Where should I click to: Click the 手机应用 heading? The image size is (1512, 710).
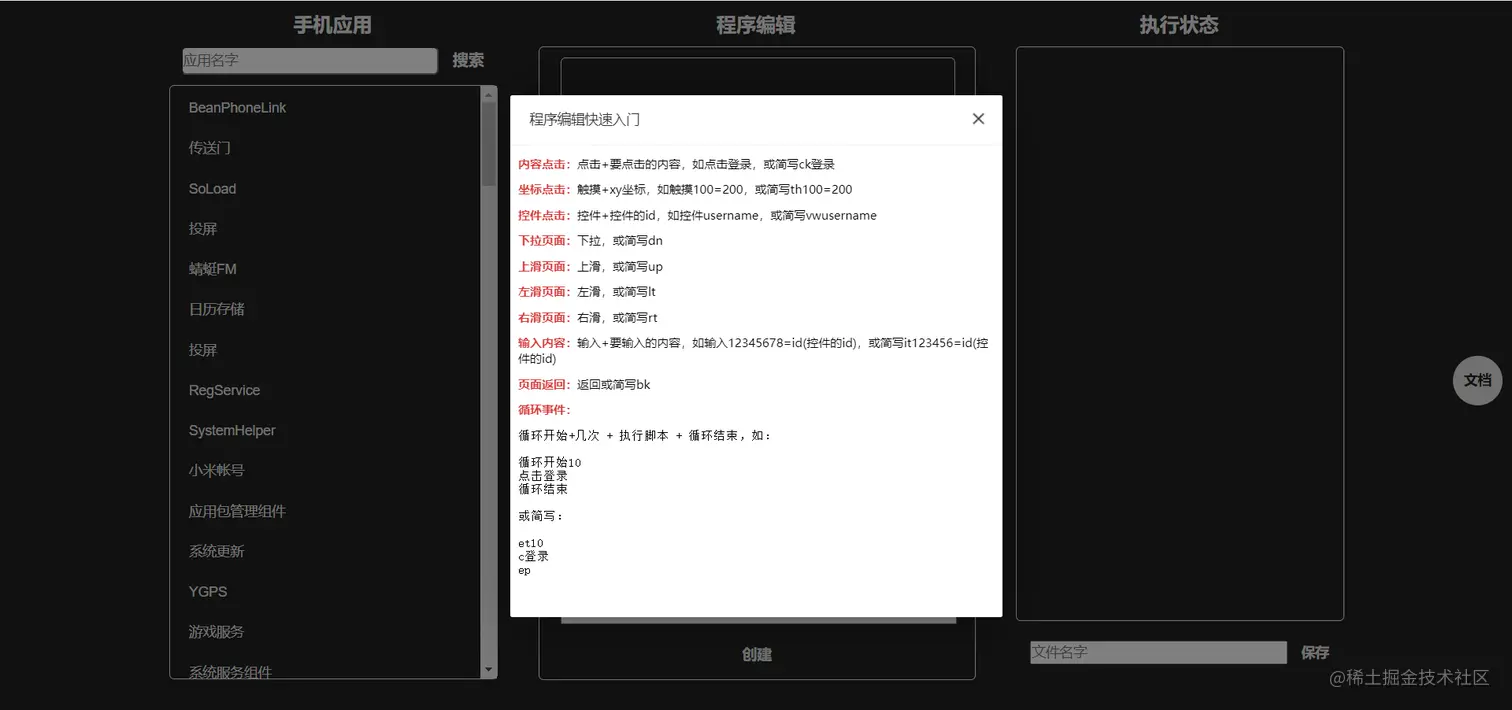(332, 25)
